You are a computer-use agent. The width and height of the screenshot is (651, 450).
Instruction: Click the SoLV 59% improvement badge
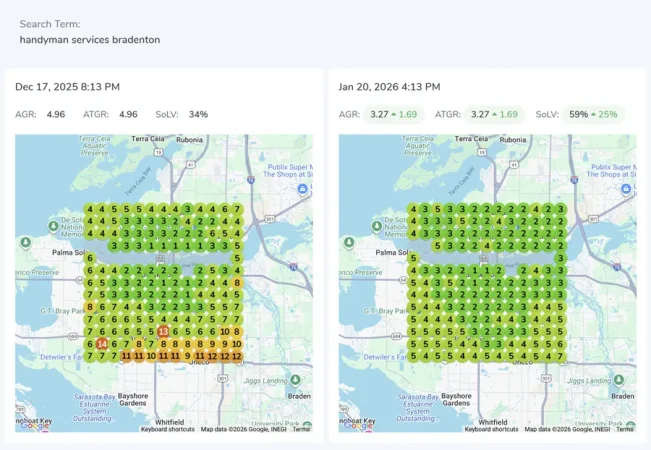[x=593, y=115]
